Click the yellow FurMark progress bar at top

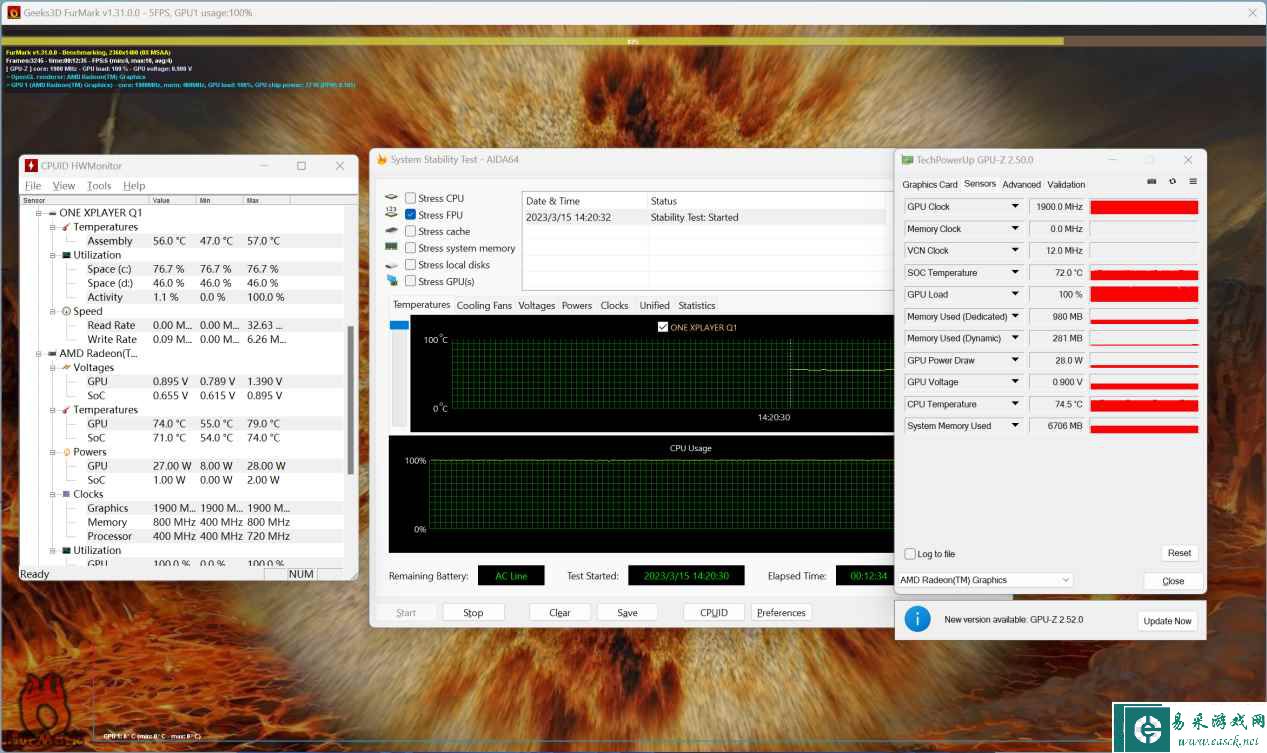pos(532,41)
